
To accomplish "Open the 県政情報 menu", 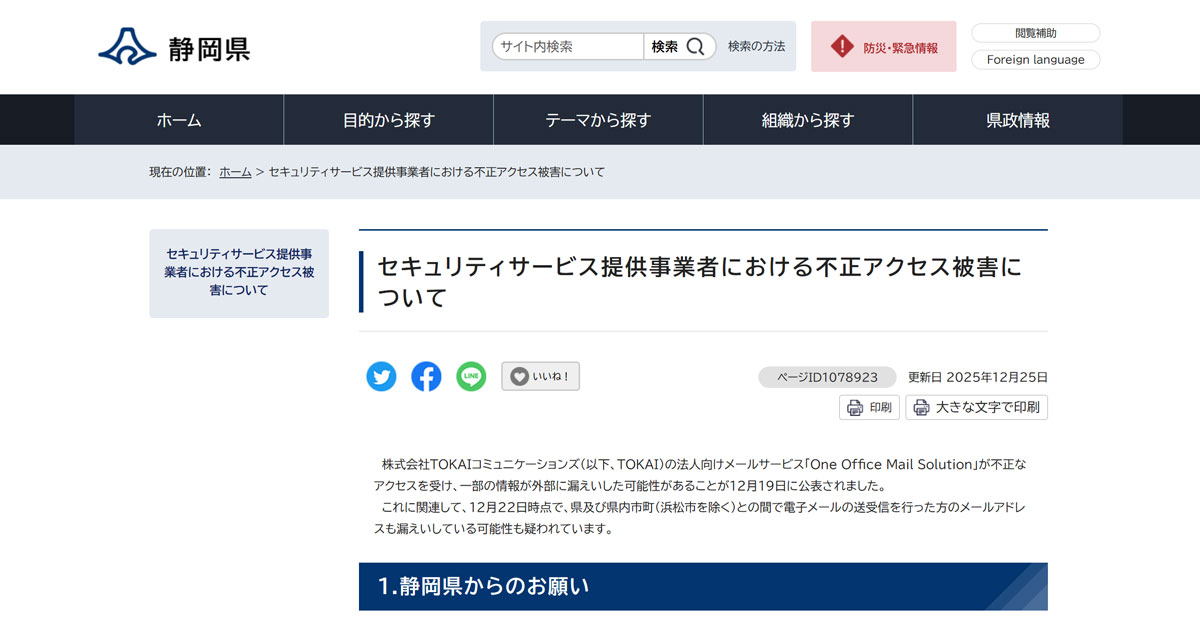I will (1016, 119).
